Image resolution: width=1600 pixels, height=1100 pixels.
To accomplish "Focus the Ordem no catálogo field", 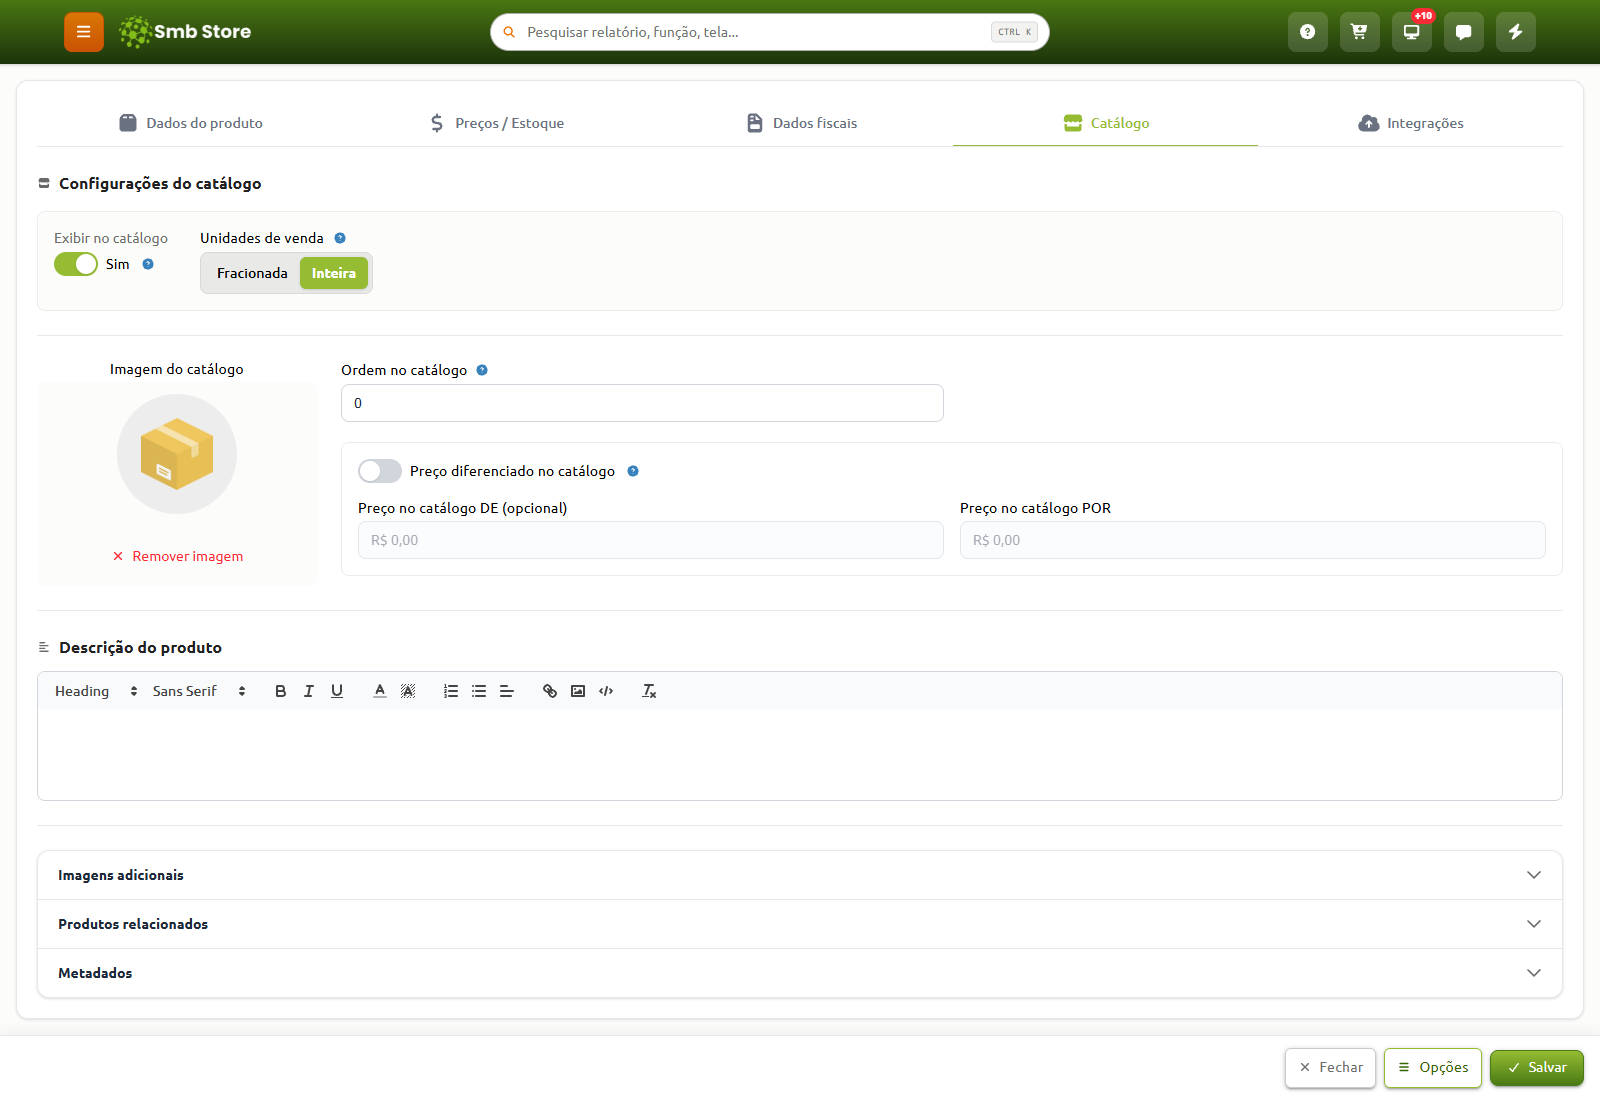I will (642, 403).
